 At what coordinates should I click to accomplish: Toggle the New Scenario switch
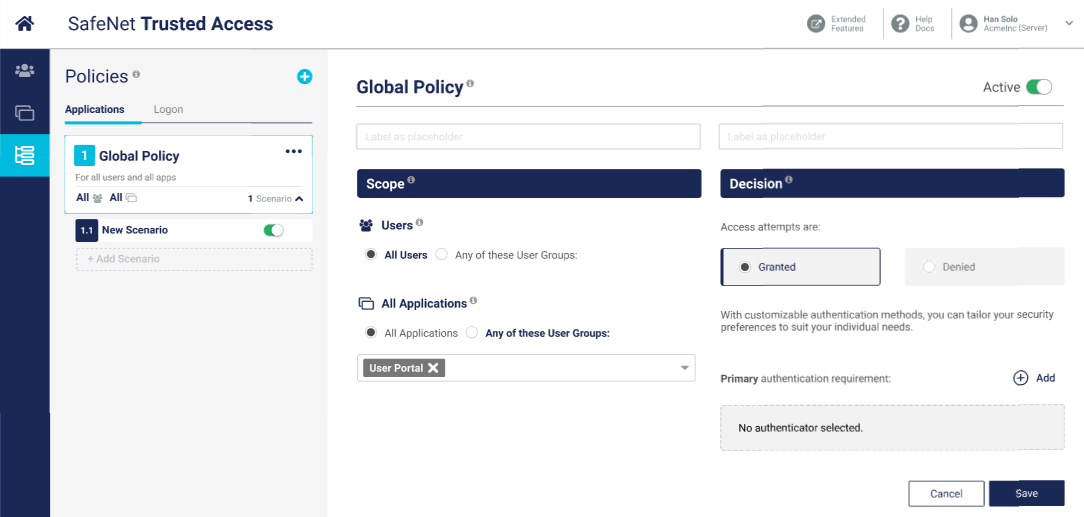coord(274,230)
